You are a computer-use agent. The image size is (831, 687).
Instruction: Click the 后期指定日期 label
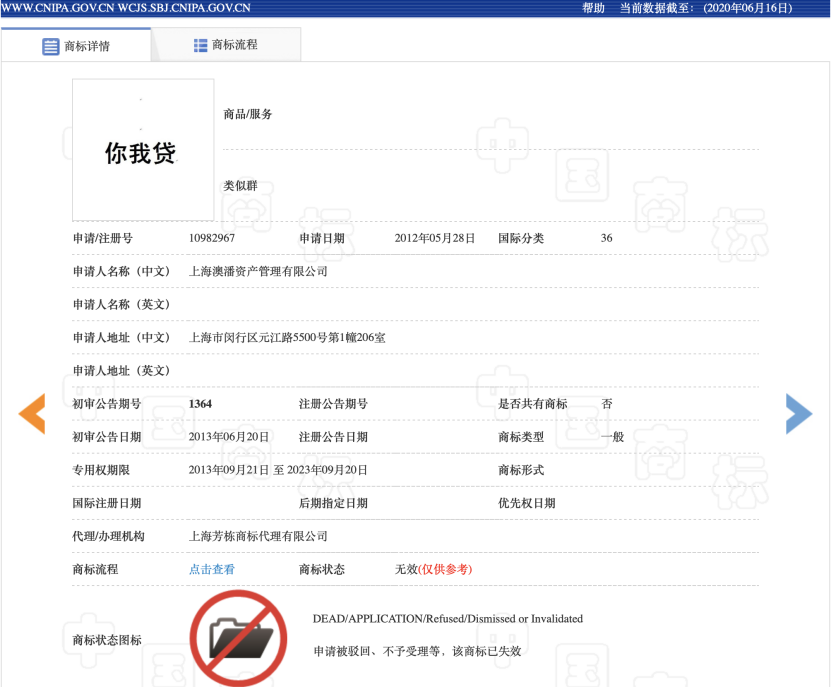pyautogui.click(x=333, y=503)
